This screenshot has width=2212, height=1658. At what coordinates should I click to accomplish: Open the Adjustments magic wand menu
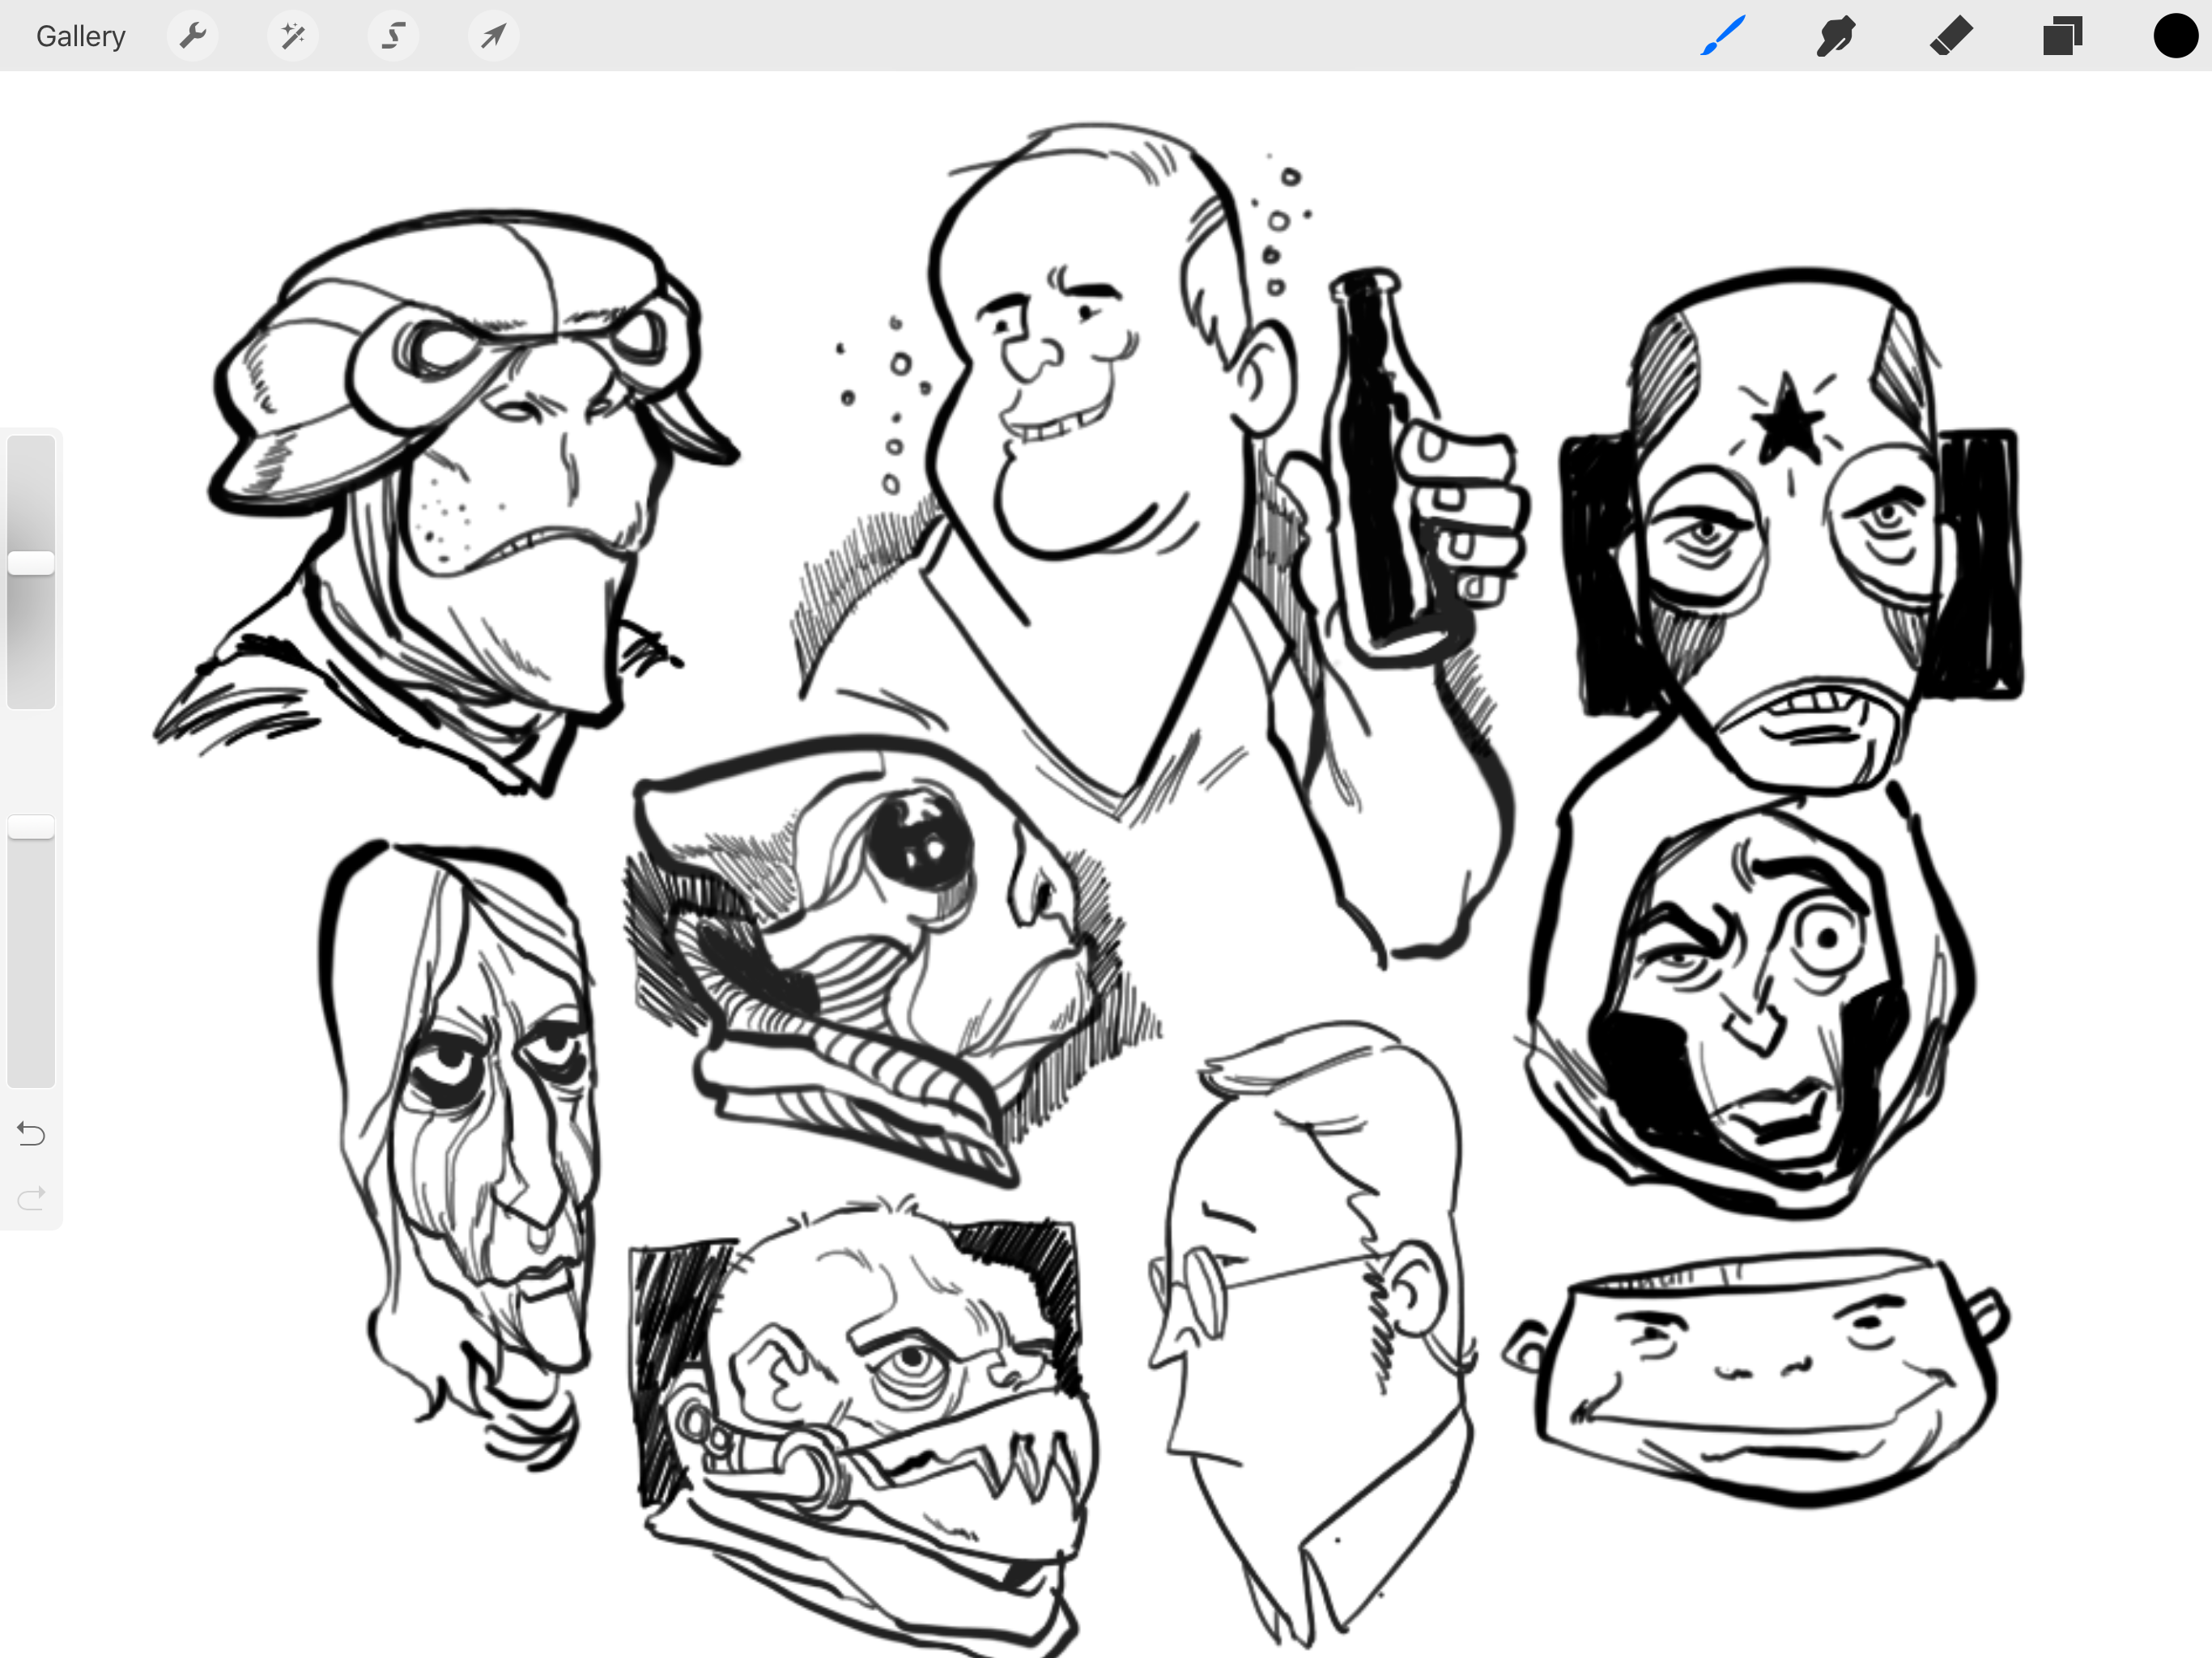(x=293, y=37)
